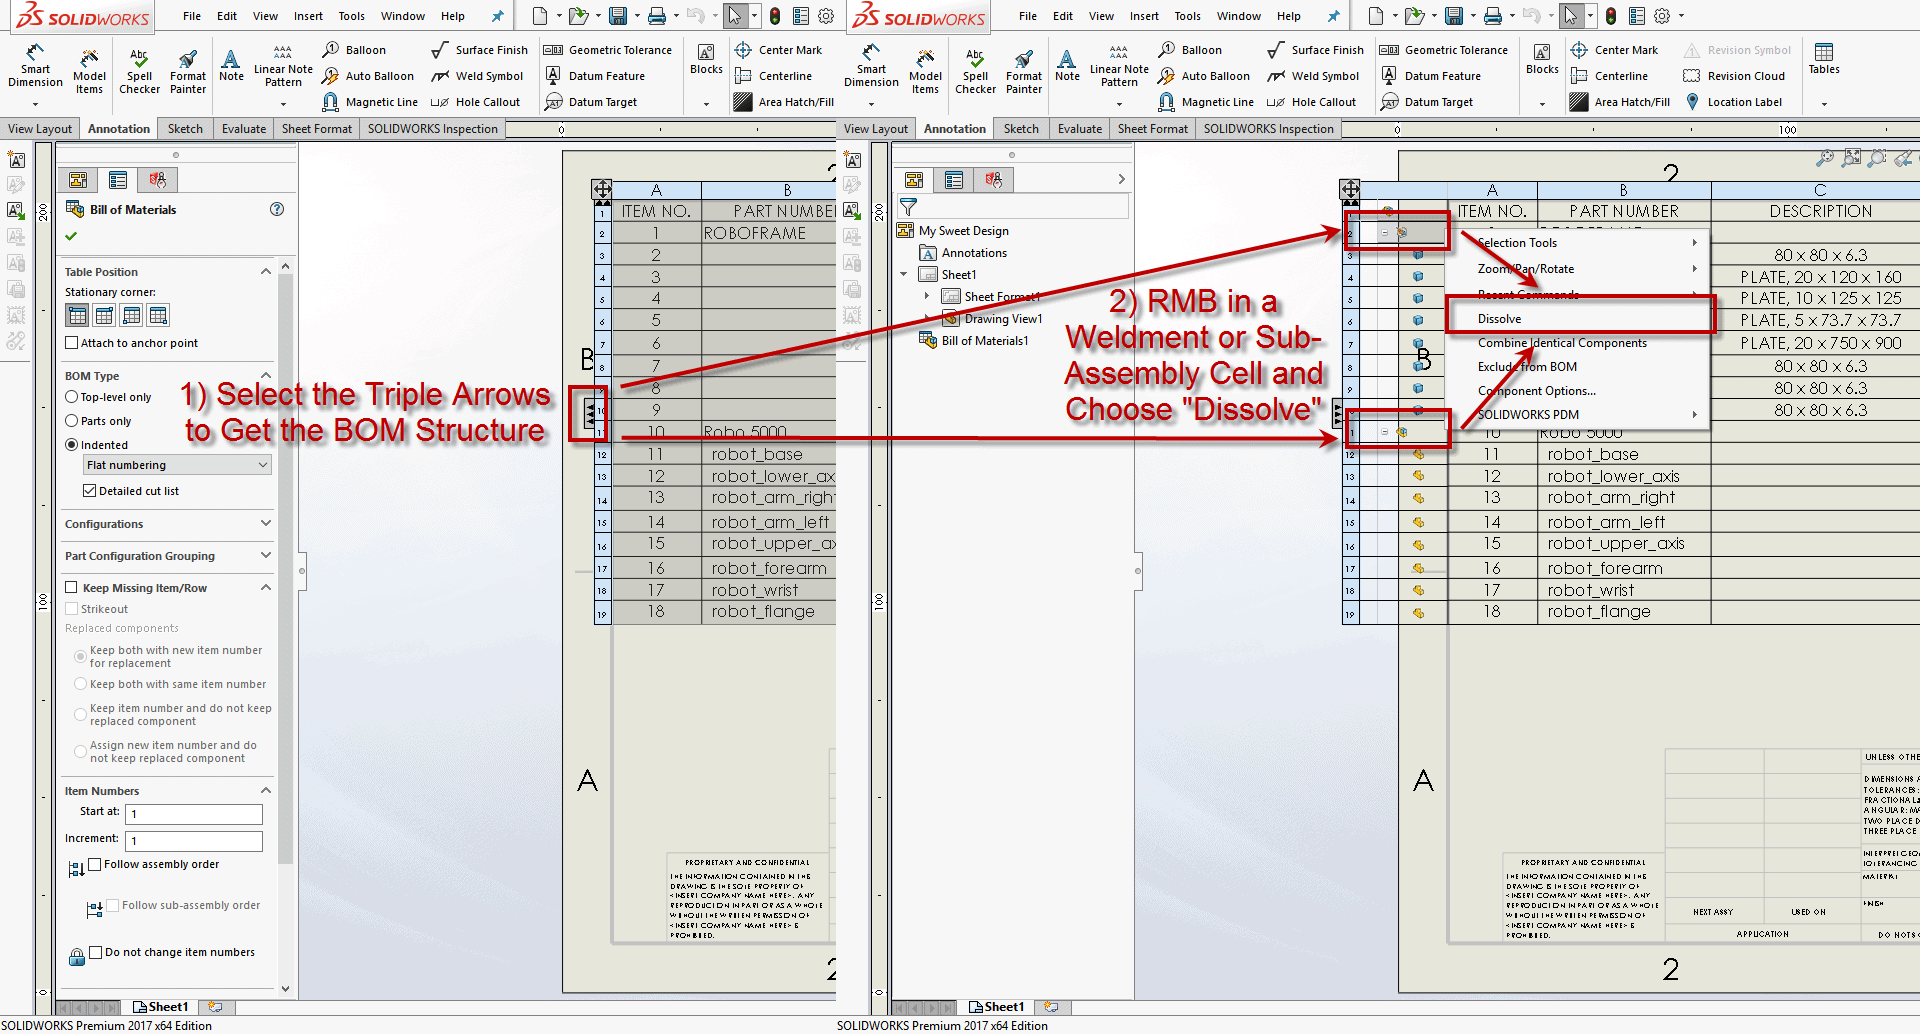Open Sheet1 tab at bottom of left window
The image size is (1920, 1034).
pos(160,1007)
